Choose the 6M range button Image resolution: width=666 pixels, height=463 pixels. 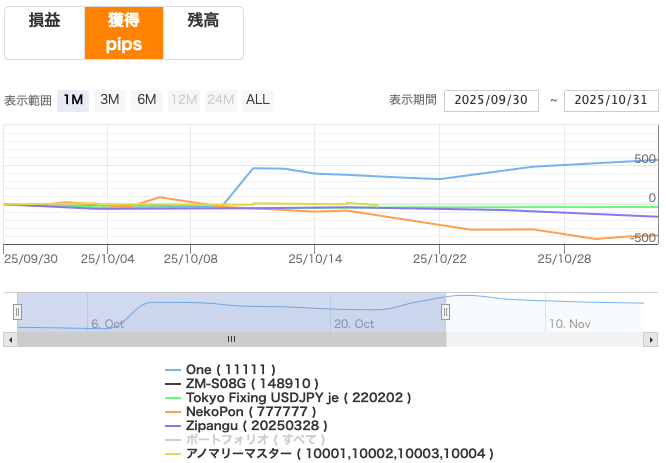[147, 100]
